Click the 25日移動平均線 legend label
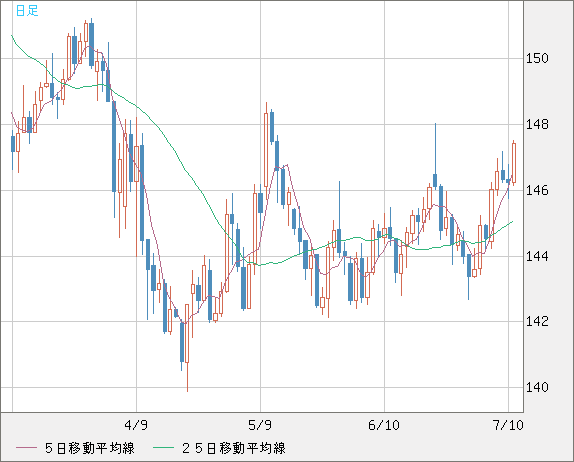Viewport: 574px width, 462px height. [234, 448]
